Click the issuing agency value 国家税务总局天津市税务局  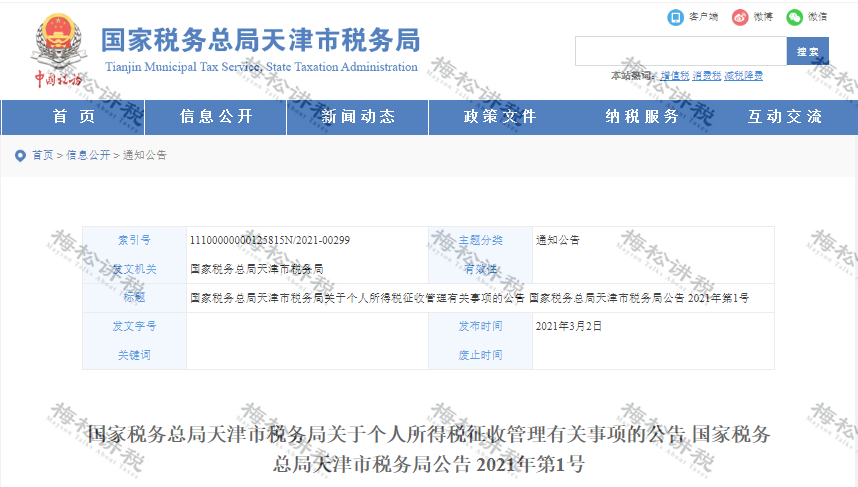tap(257, 269)
